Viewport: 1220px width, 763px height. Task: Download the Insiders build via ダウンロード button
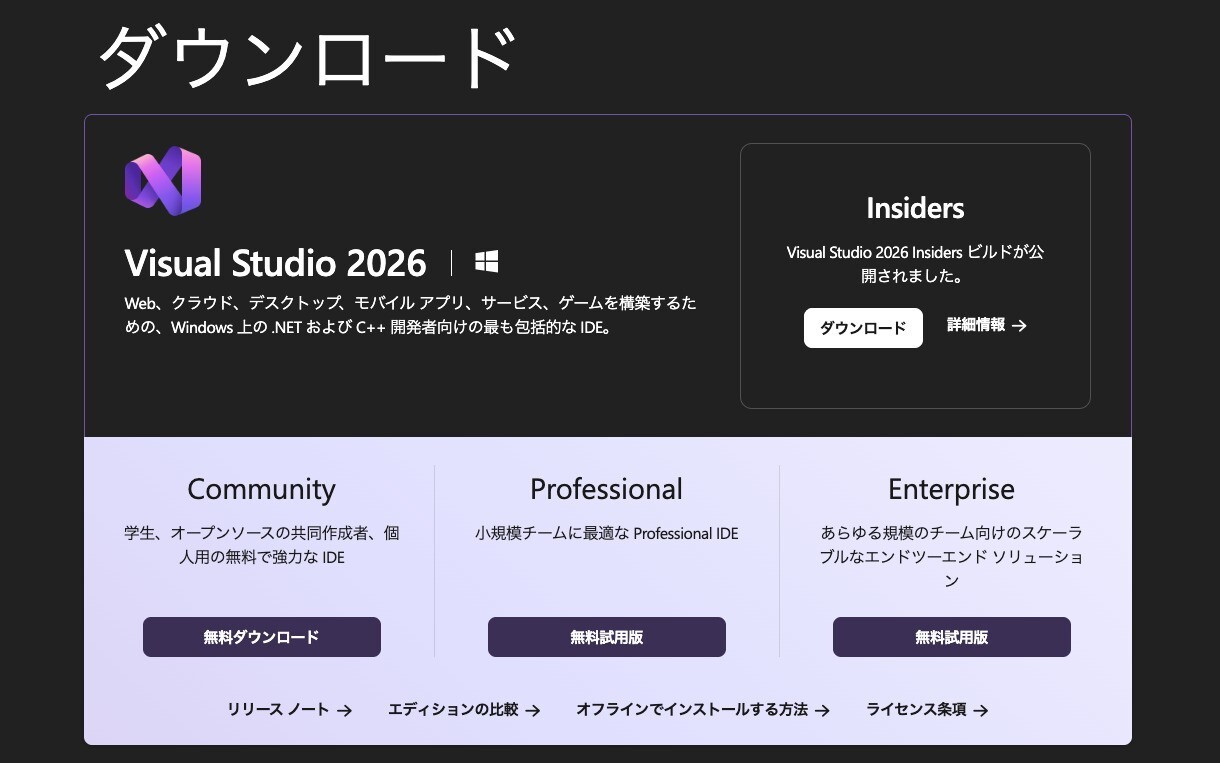tap(863, 328)
